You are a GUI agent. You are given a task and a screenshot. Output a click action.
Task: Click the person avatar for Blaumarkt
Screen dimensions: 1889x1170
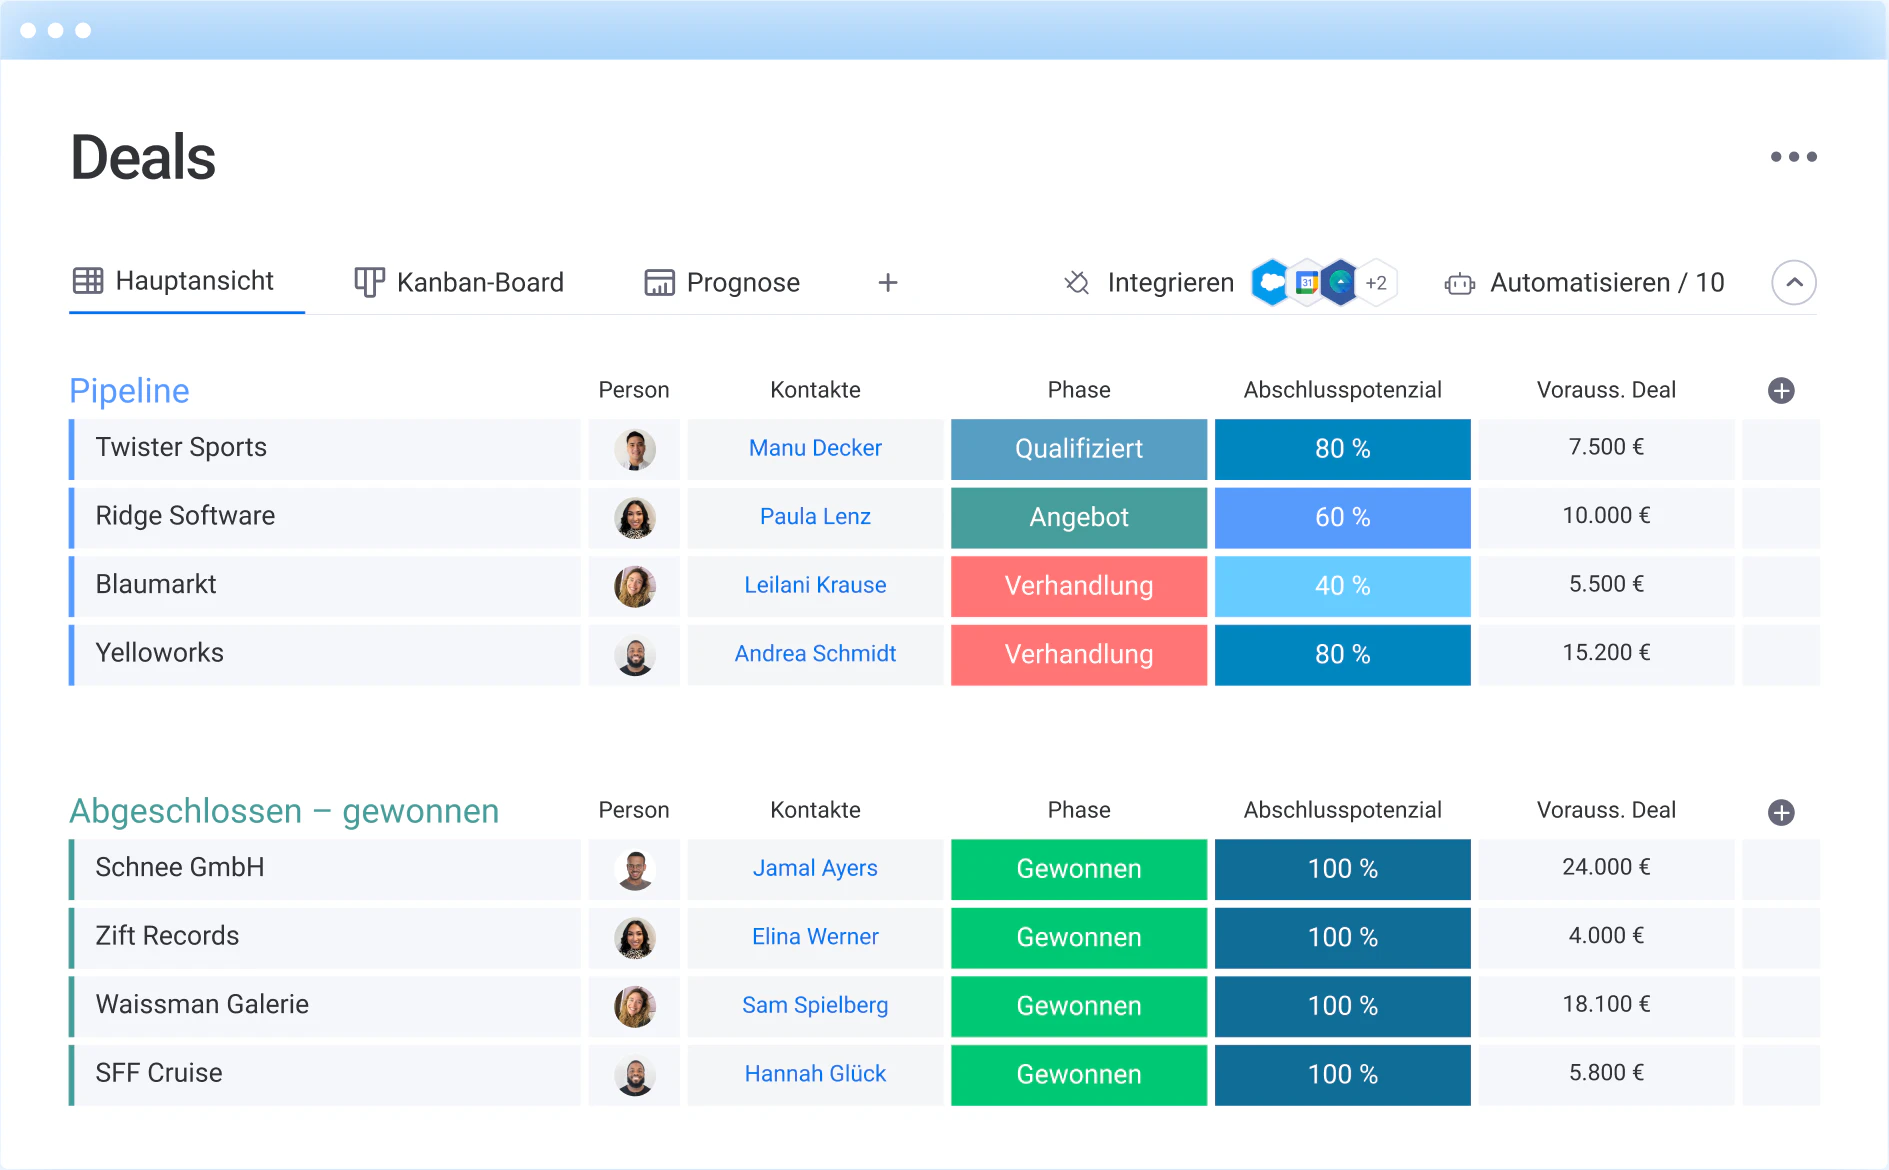tap(635, 586)
